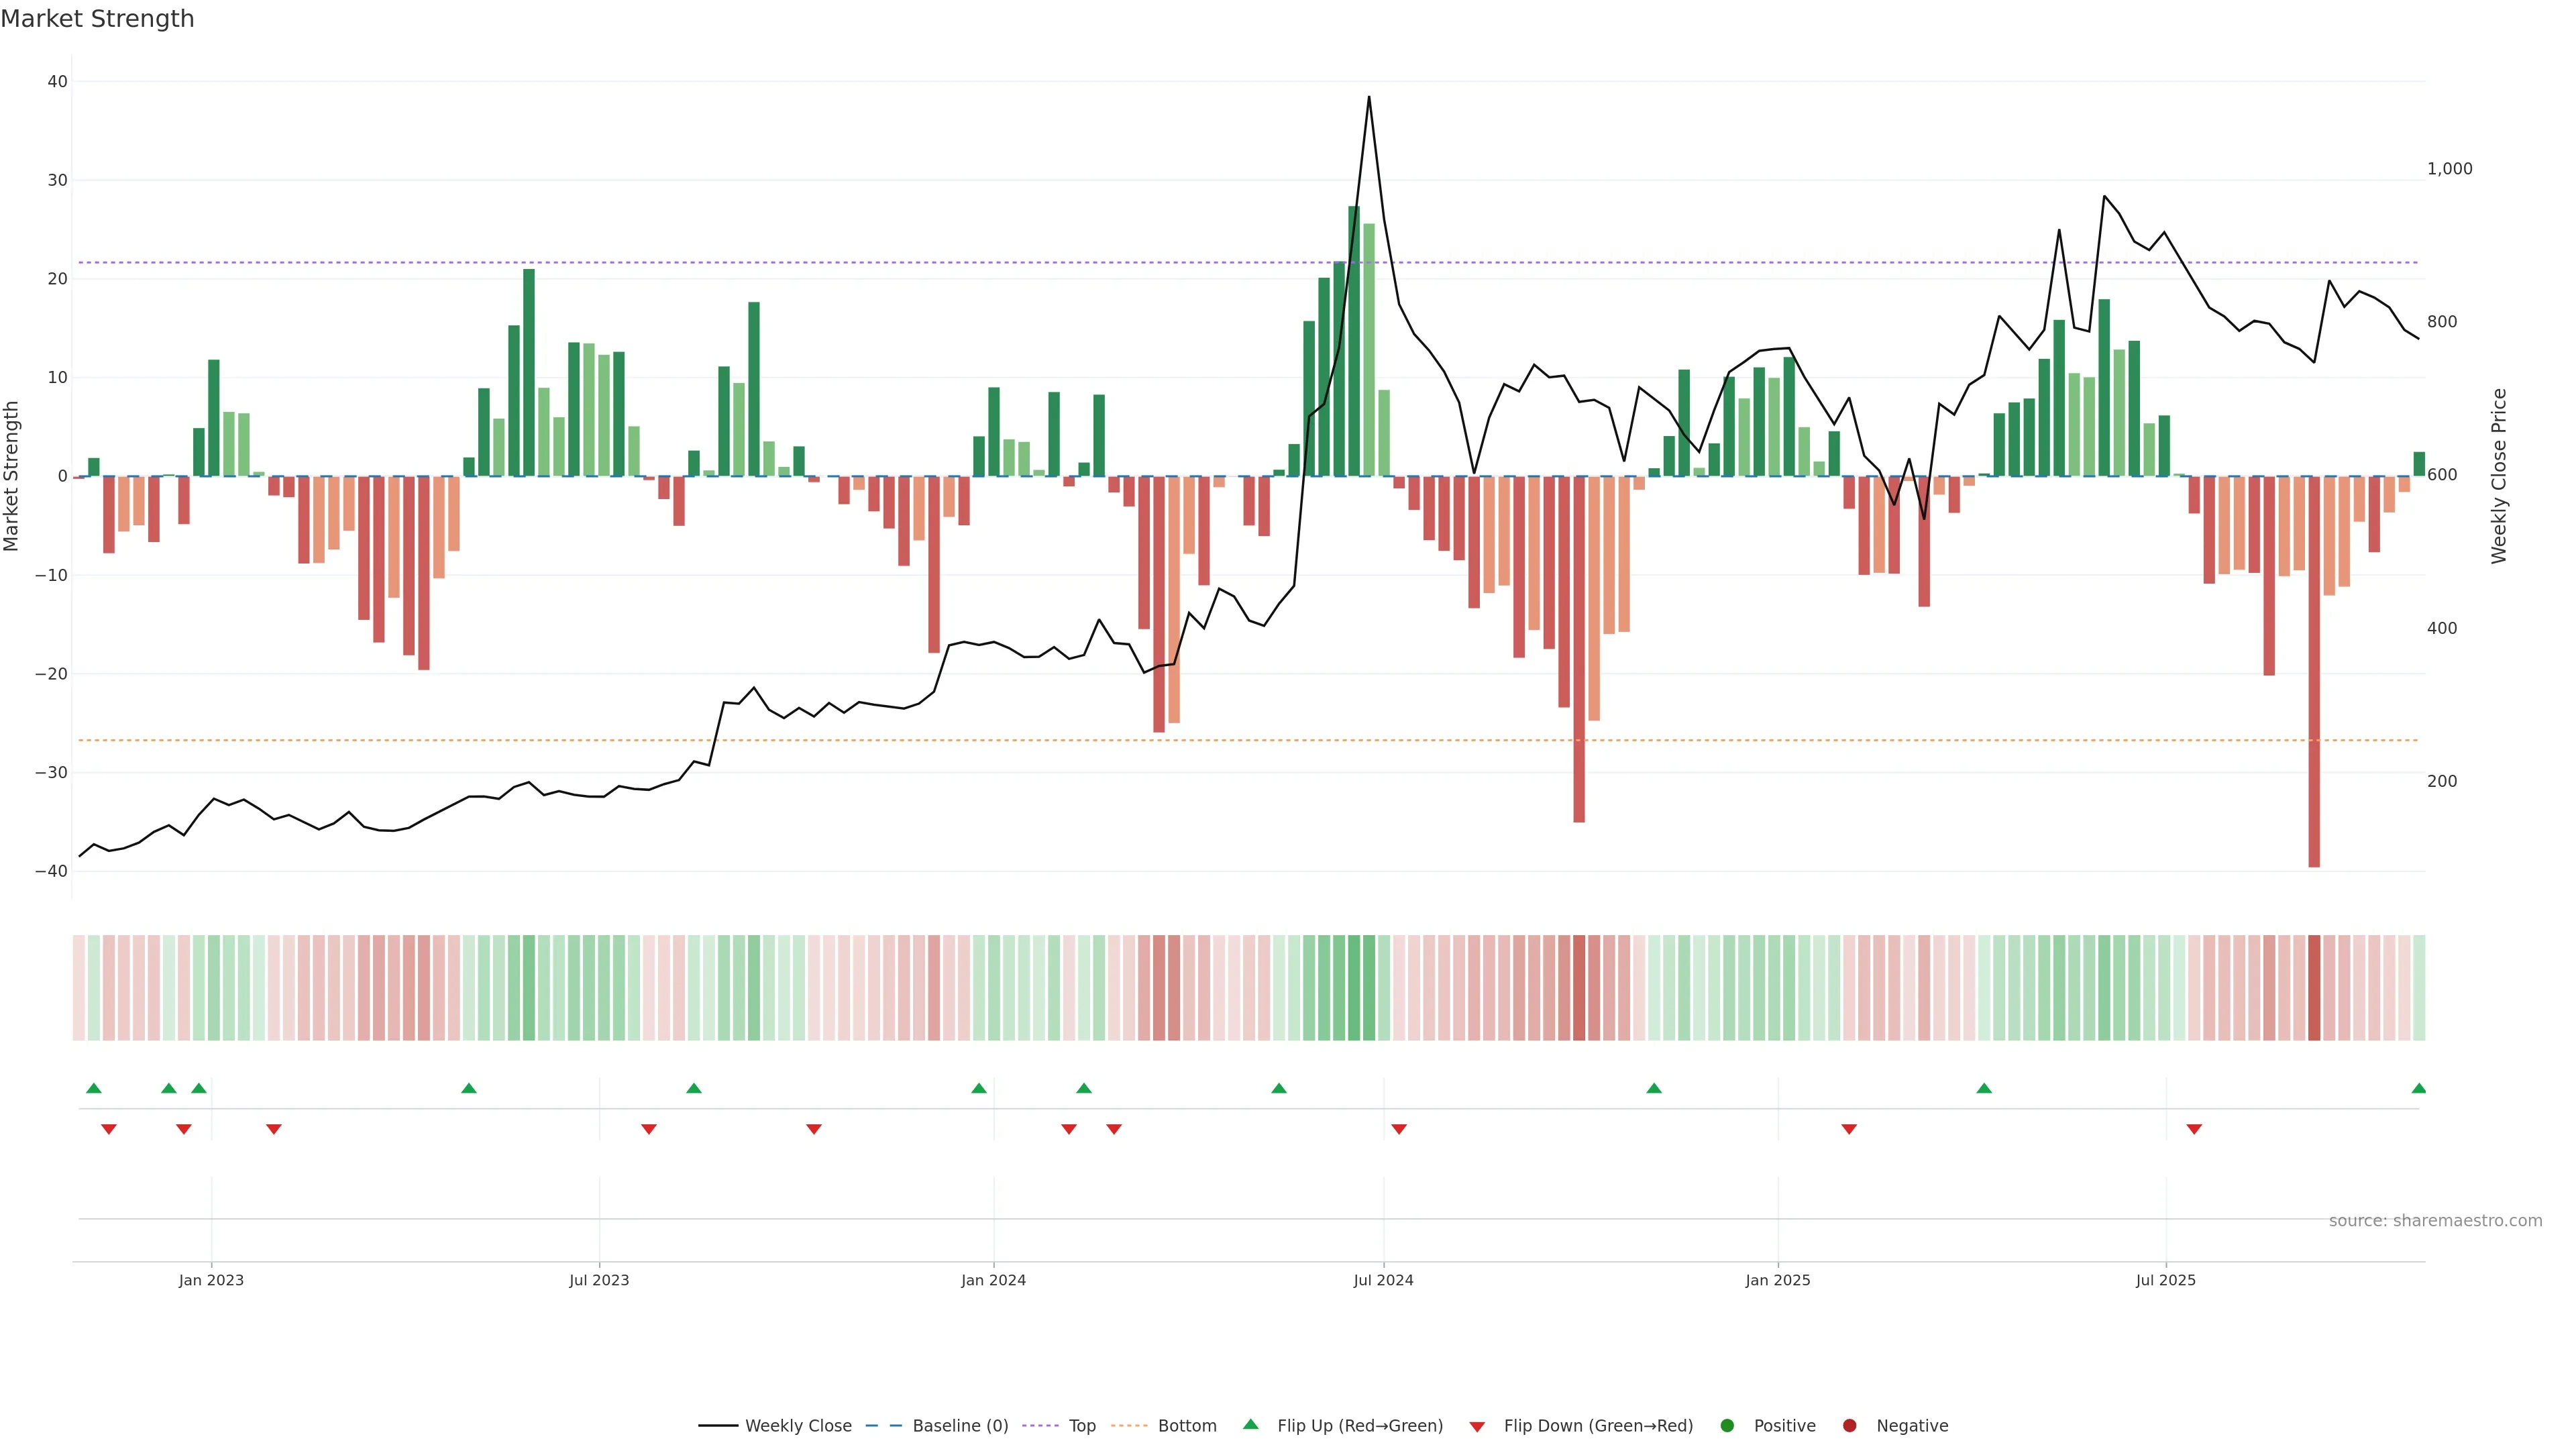This screenshot has height=1449, width=2576.
Task: Click the rightmost green flip-up triangle marker
Action: point(2418,1088)
